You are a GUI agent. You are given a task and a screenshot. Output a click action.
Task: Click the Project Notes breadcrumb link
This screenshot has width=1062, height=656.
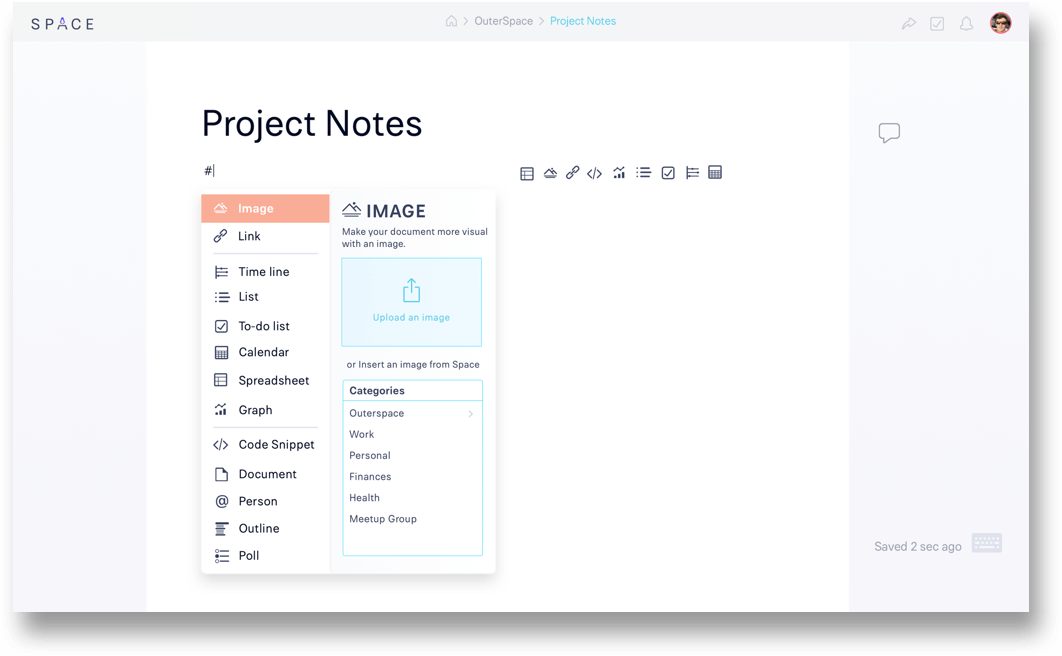[x=582, y=21]
